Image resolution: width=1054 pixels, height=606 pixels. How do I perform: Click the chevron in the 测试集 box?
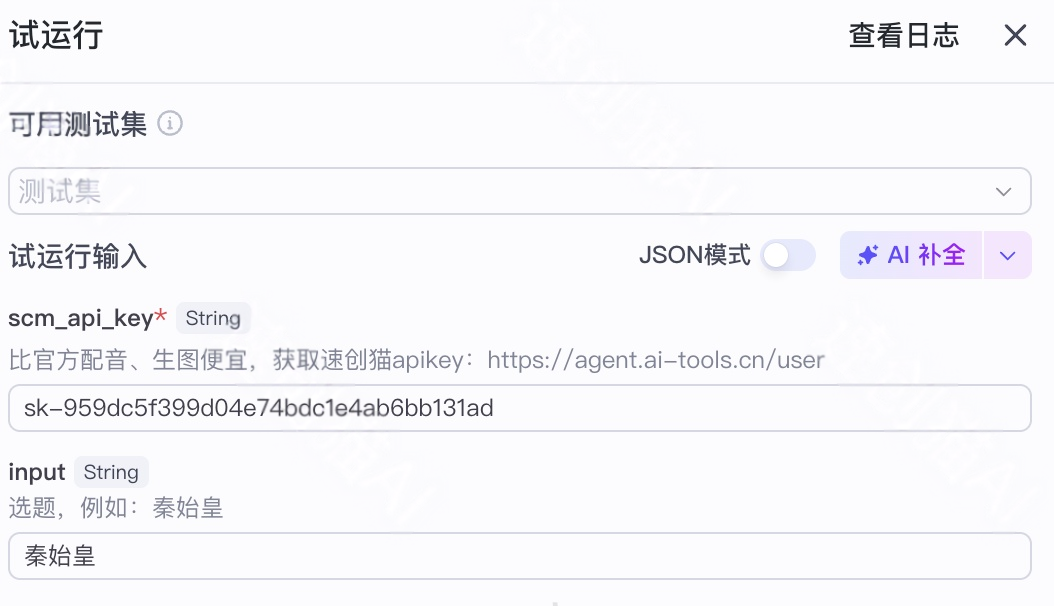1004,191
